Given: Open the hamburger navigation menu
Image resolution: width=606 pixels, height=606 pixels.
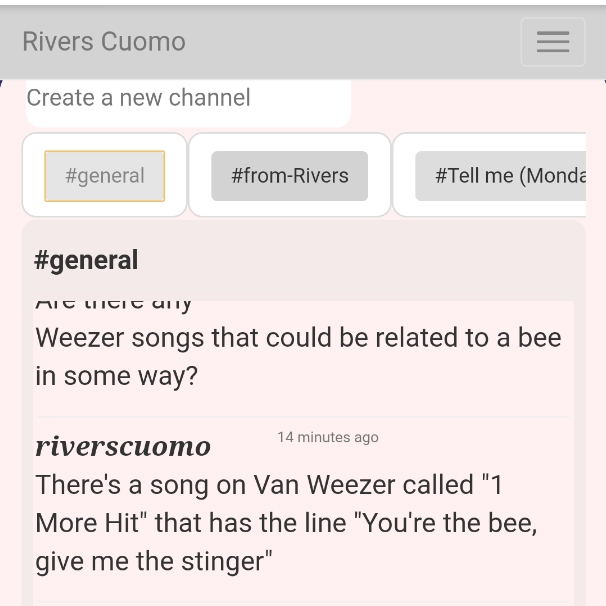Looking at the screenshot, I should point(552,42).
